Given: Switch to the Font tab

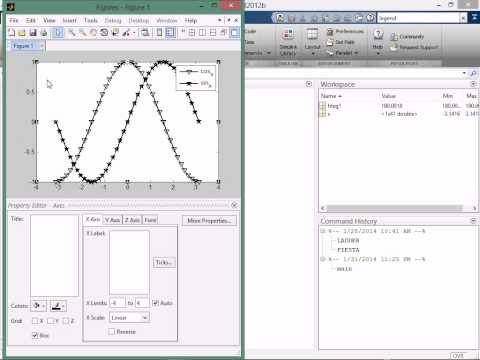Looking at the screenshot, I should point(150,220).
